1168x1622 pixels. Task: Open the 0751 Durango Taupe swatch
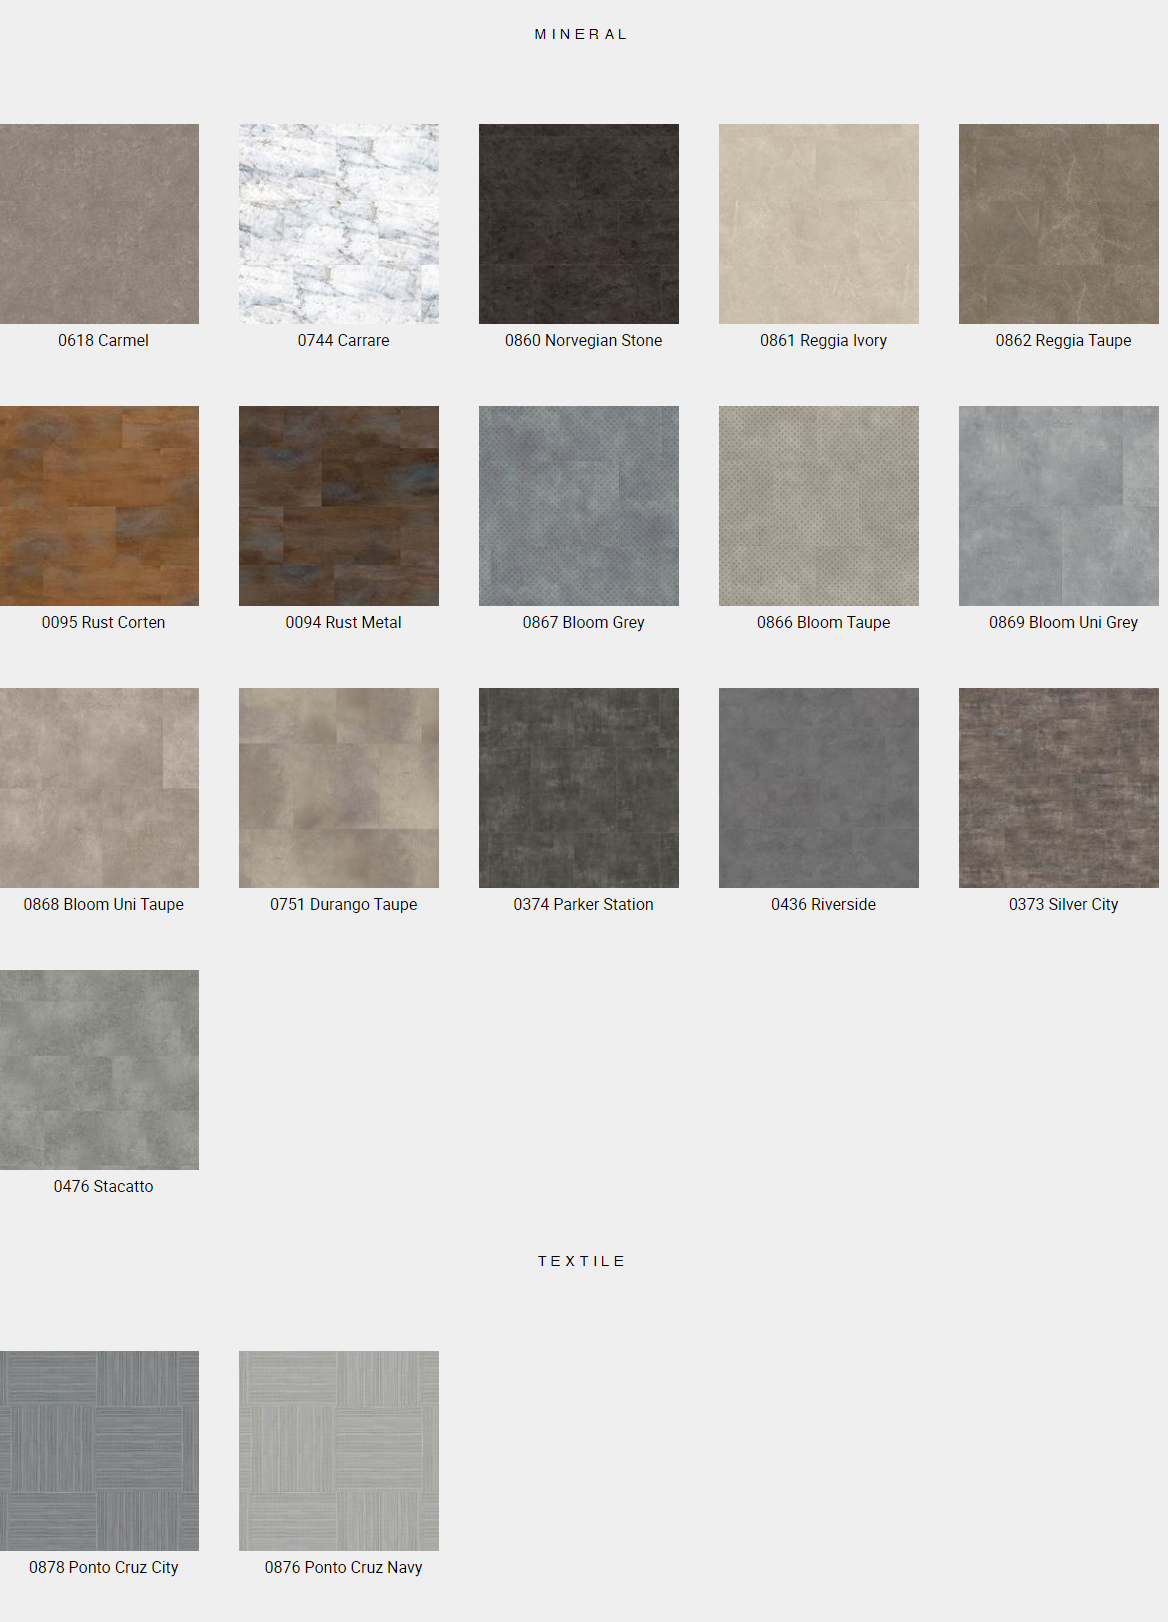click(x=339, y=788)
